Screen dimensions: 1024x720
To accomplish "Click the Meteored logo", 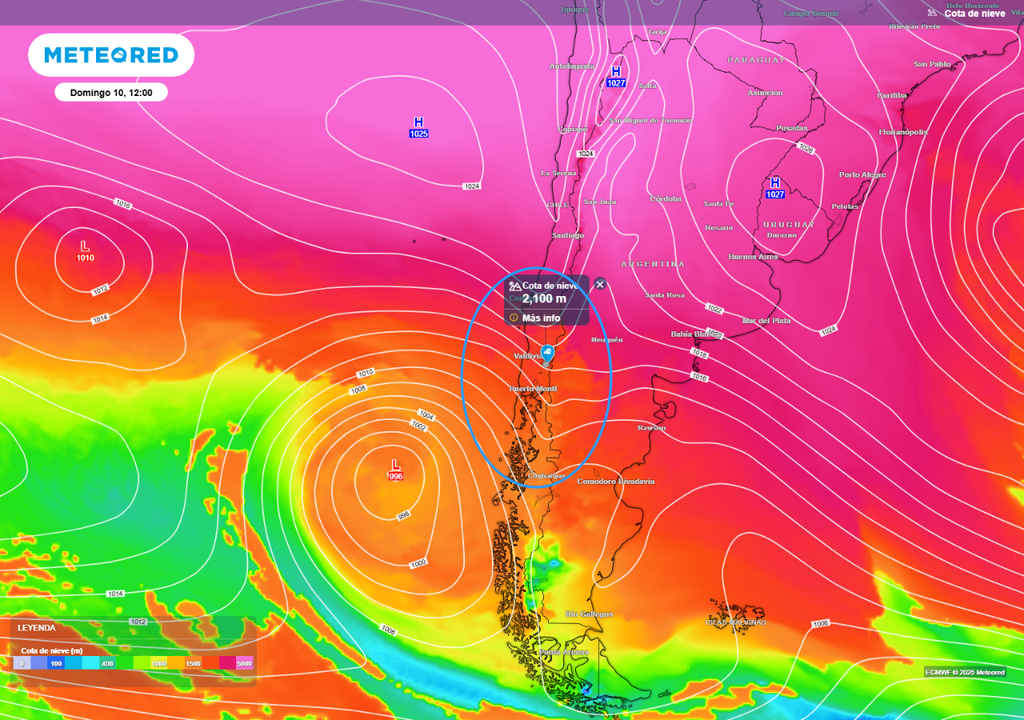I will coord(111,55).
